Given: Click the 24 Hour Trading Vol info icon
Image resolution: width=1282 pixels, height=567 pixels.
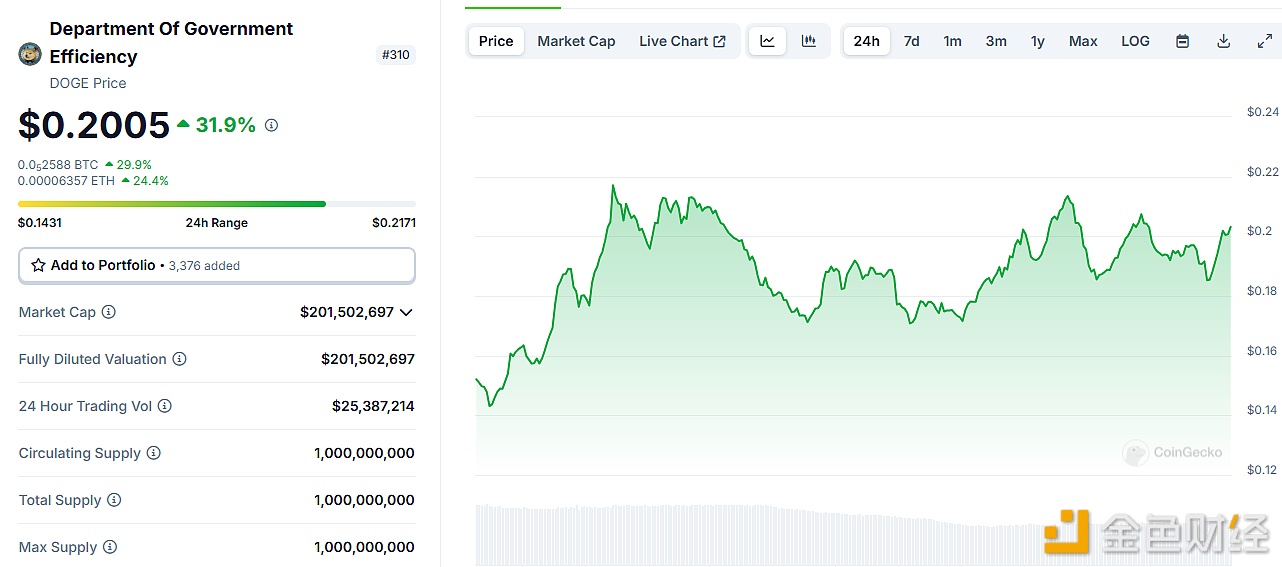Looking at the screenshot, I should [164, 406].
